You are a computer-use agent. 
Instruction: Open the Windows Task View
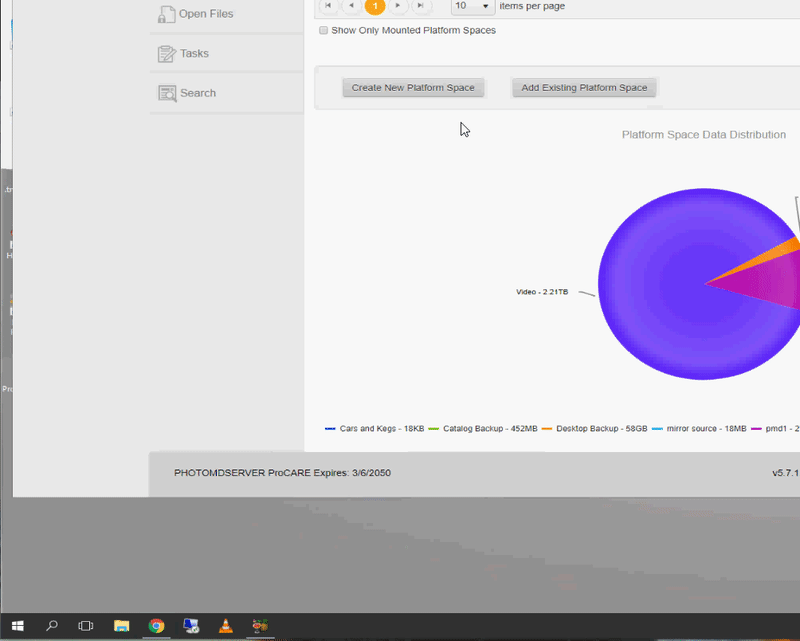(x=86, y=626)
